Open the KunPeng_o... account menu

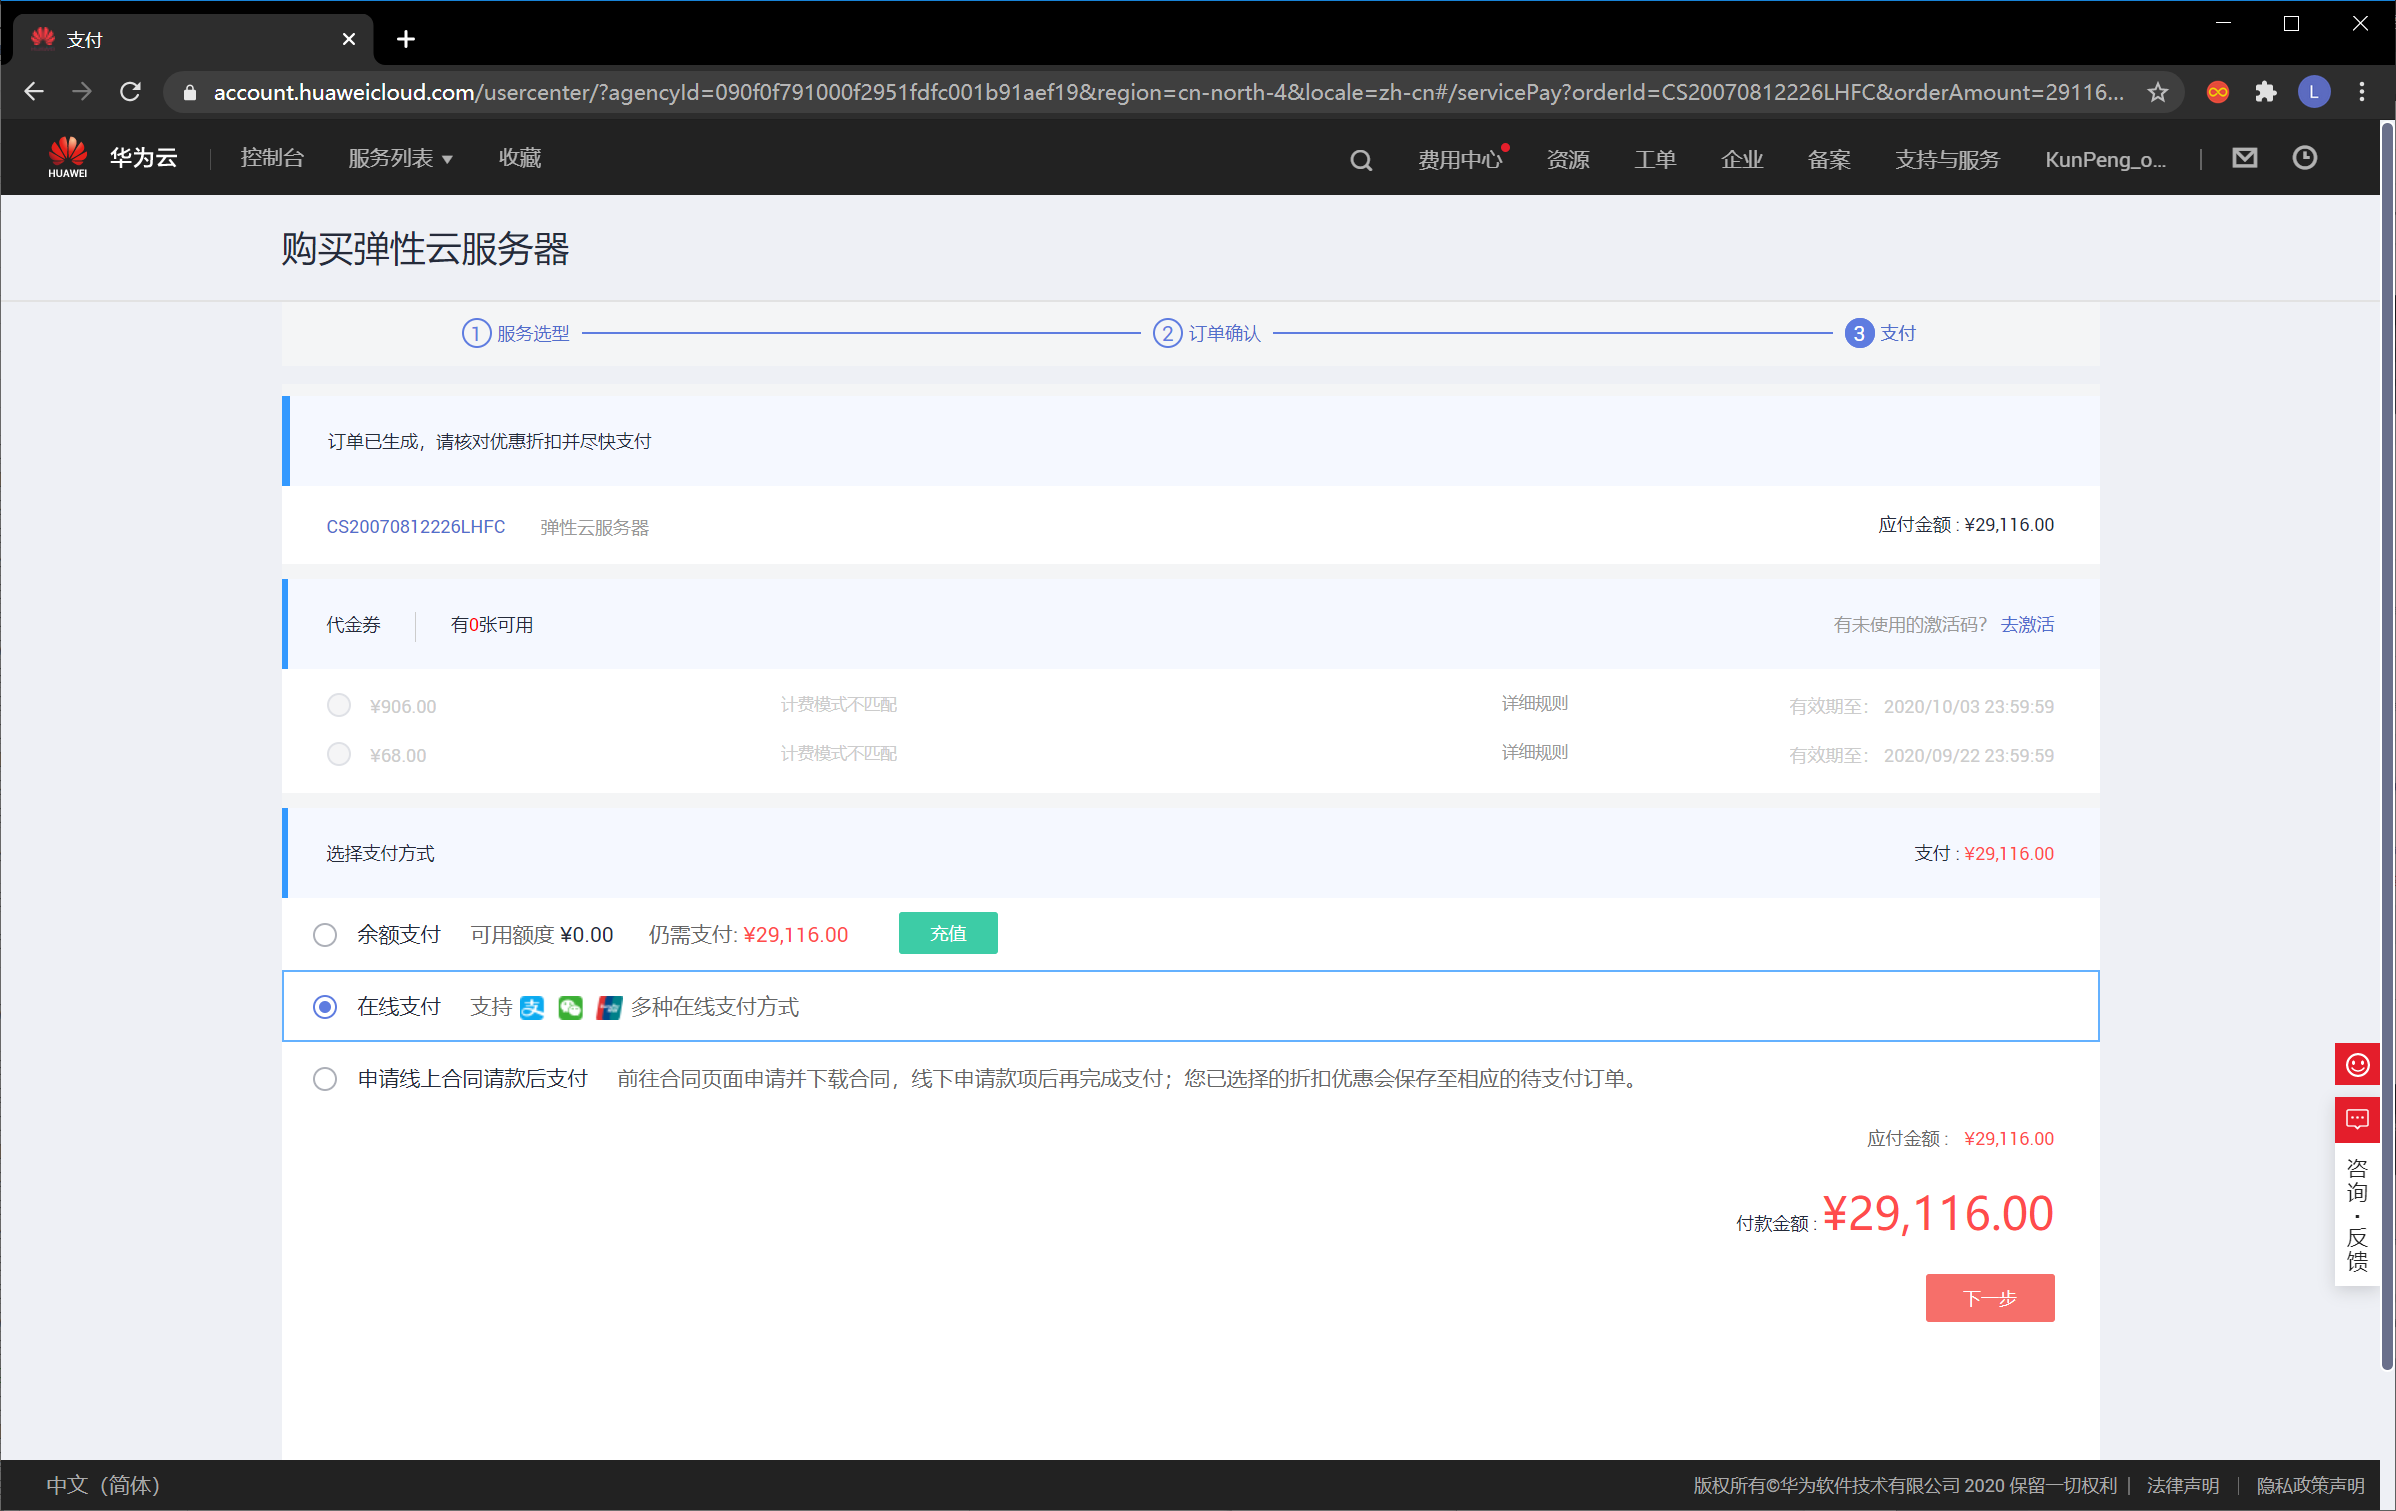pyautogui.click(x=2105, y=159)
